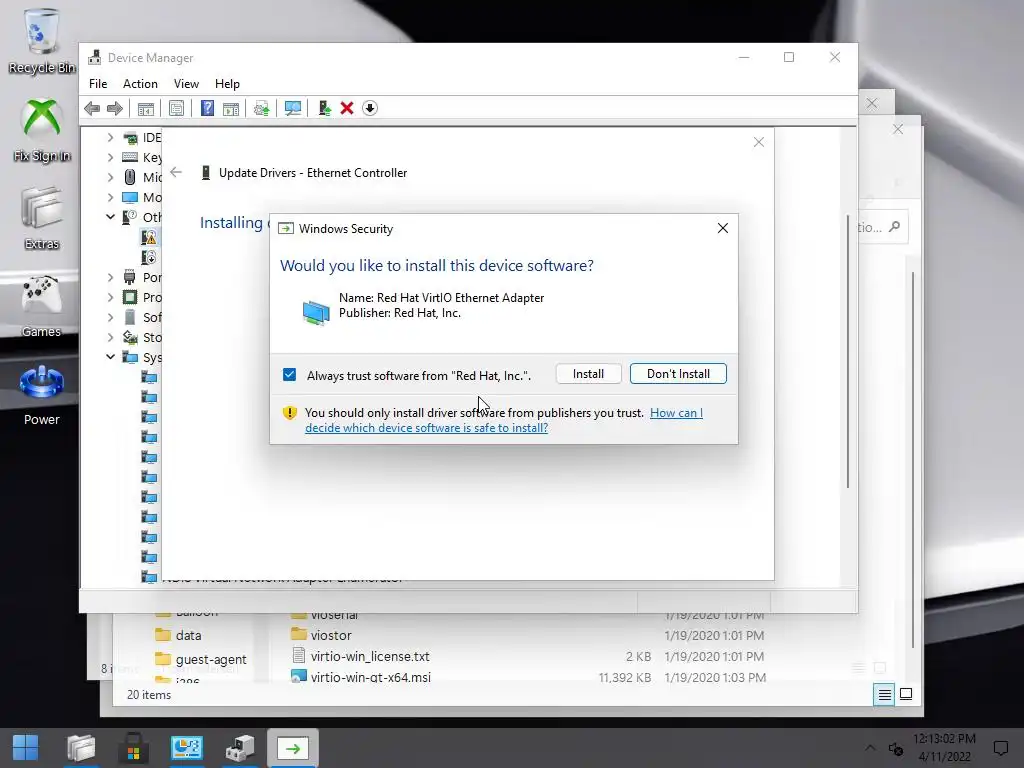Open the Windows Start menu
Image resolution: width=1024 pixels, height=768 pixels.
coord(25,748)
